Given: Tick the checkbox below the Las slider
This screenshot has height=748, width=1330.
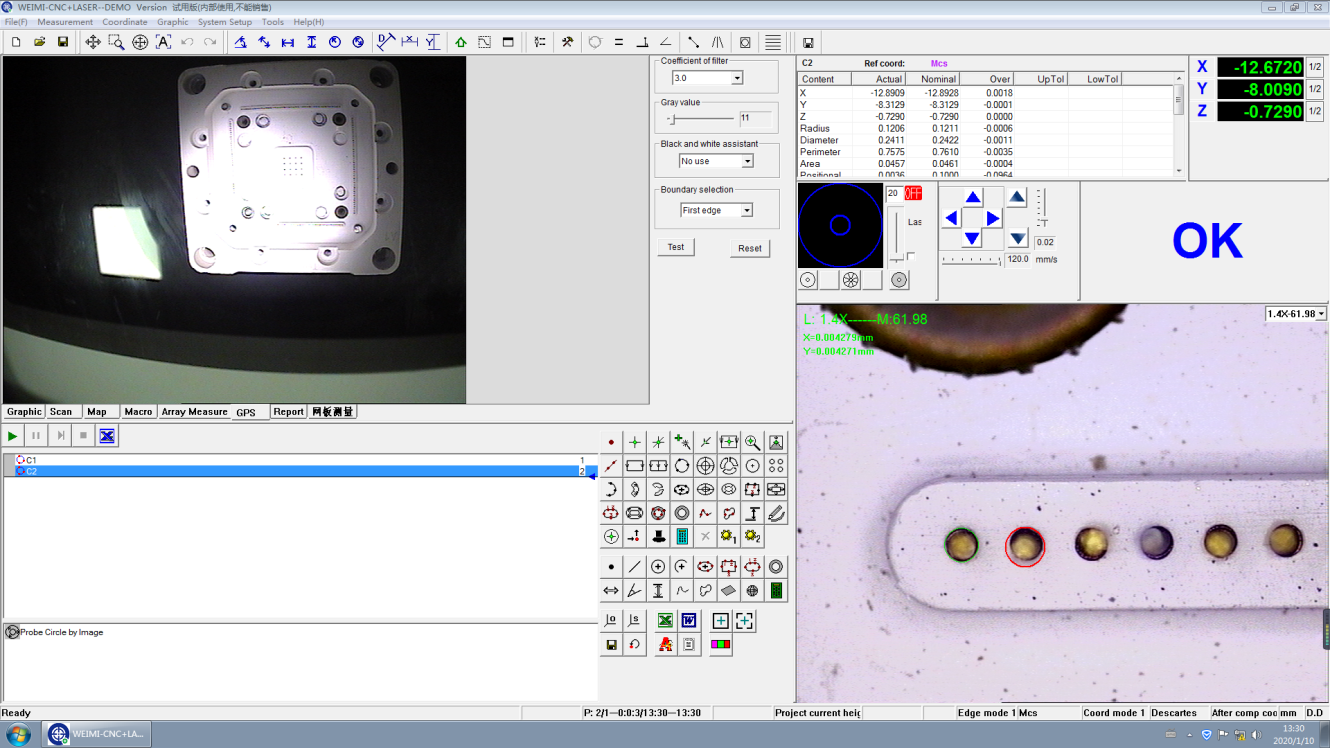Looking at the screenshot, I should tap(911, 257).
